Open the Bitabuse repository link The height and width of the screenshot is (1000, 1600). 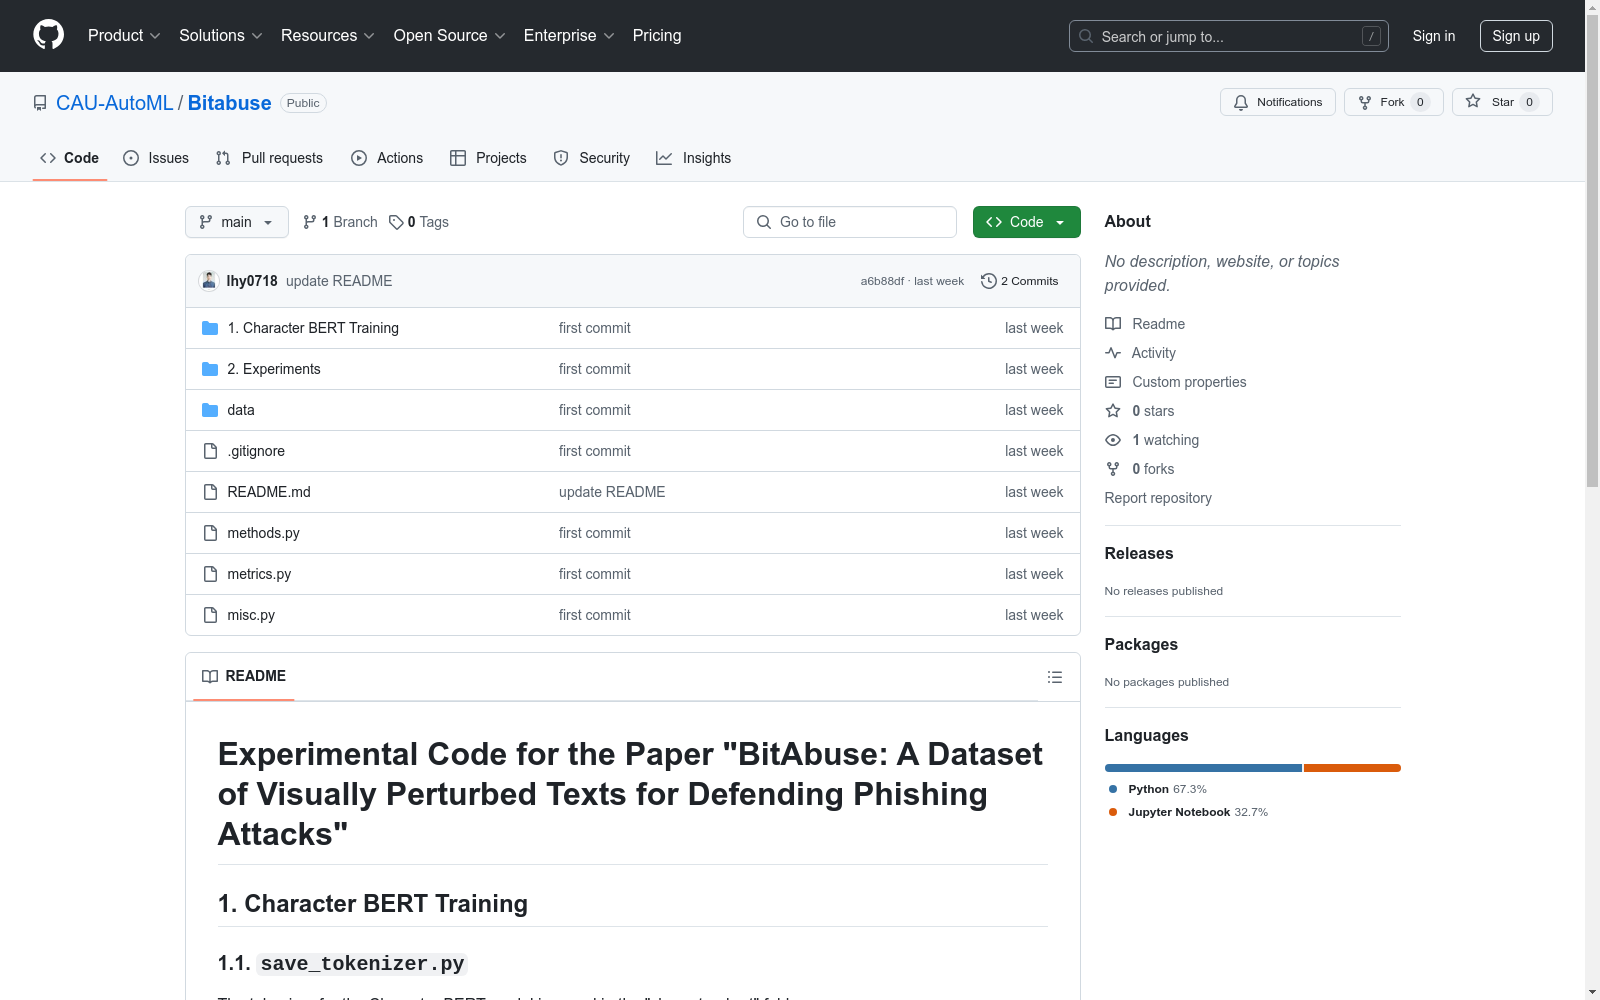click(x=229, y=103)
